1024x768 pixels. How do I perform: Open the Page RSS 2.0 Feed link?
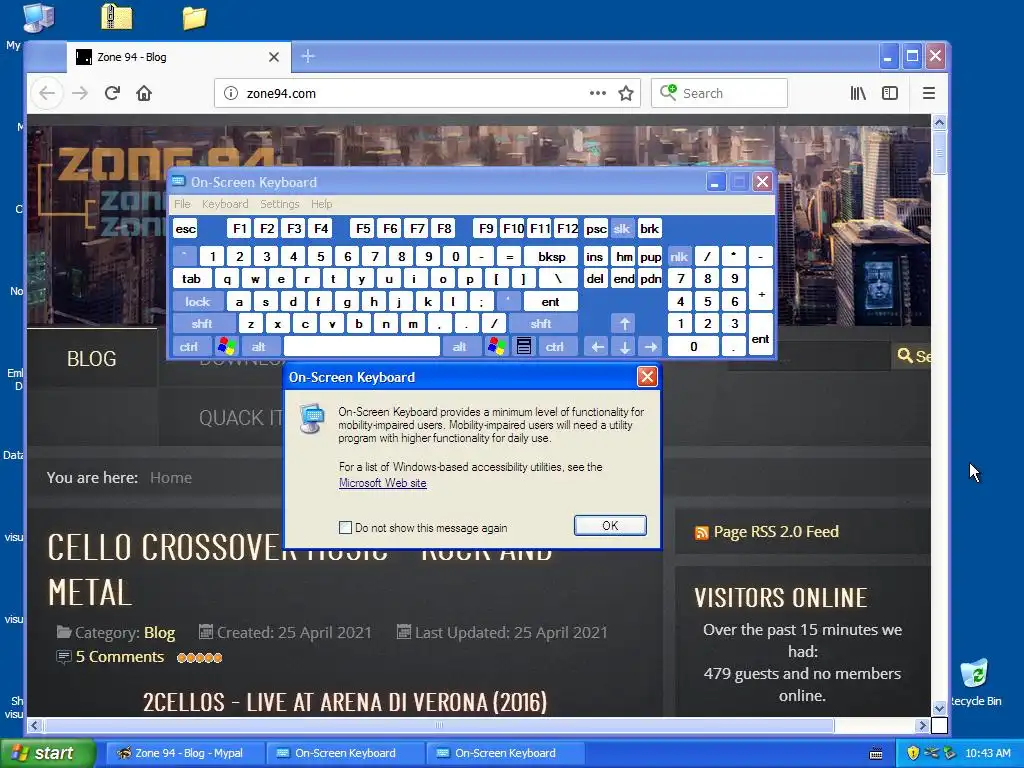point(776,532)
